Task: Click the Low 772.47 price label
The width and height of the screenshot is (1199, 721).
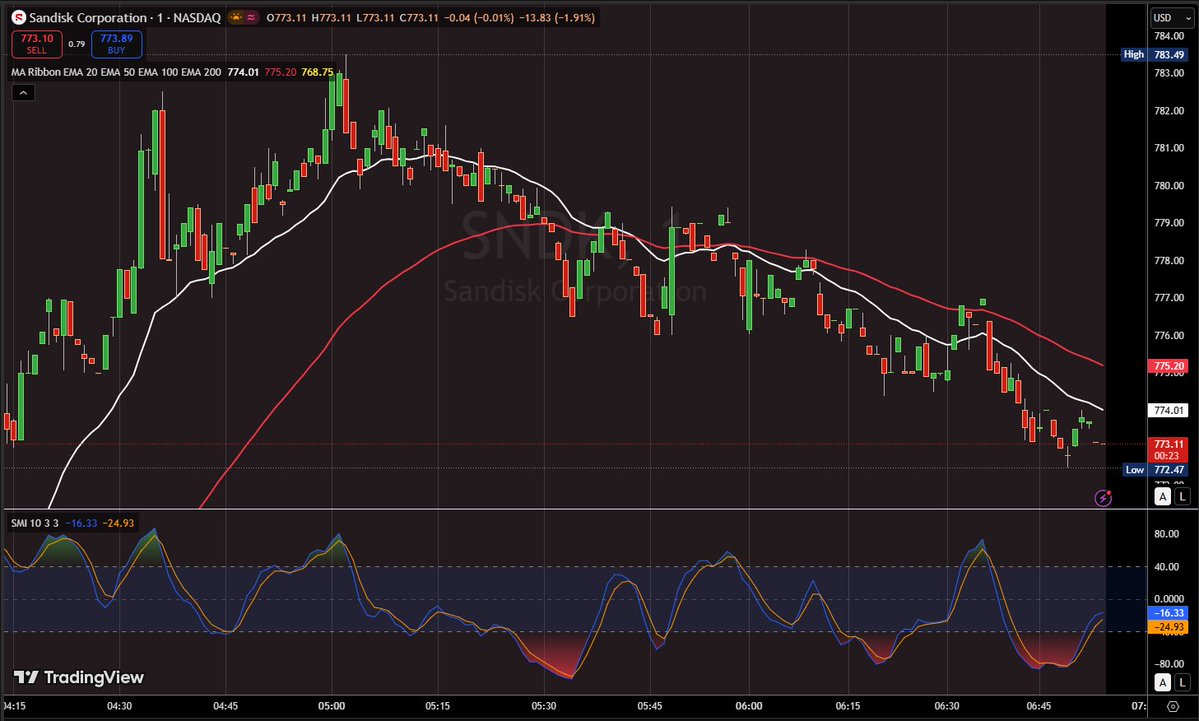Action: 1155,469
